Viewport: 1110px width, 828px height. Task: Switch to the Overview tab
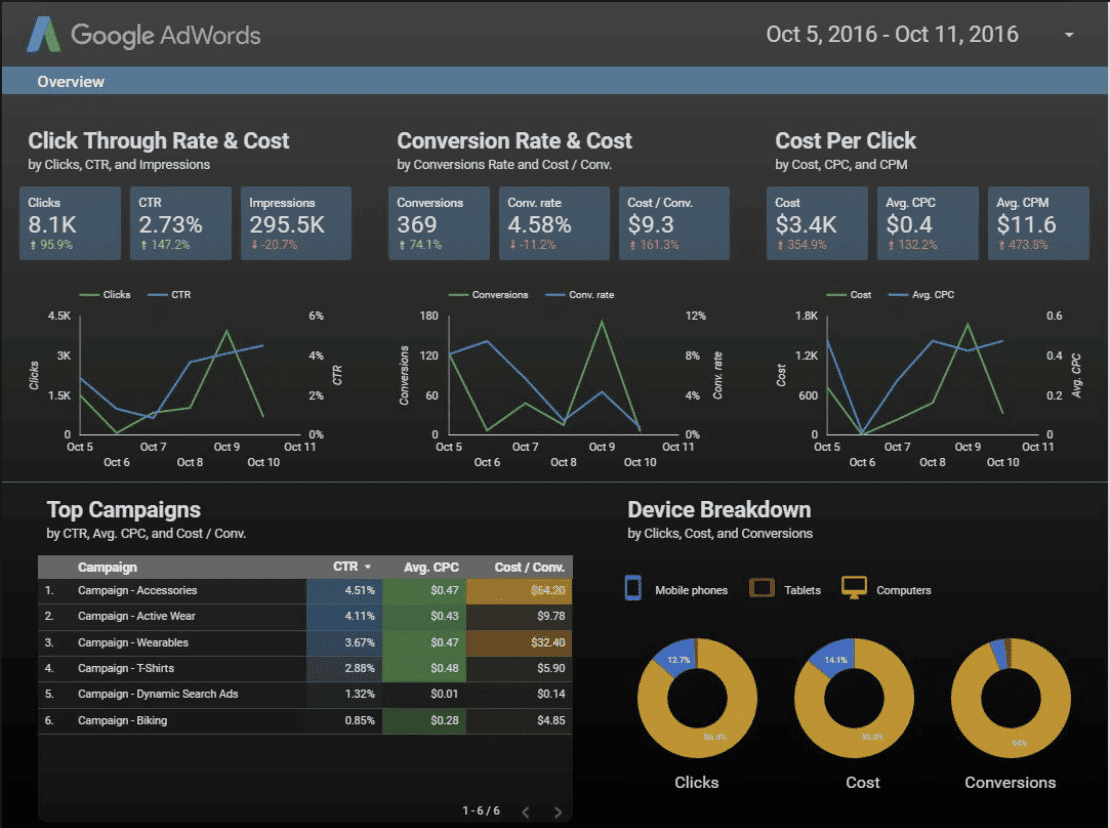(x=70, y=81)
